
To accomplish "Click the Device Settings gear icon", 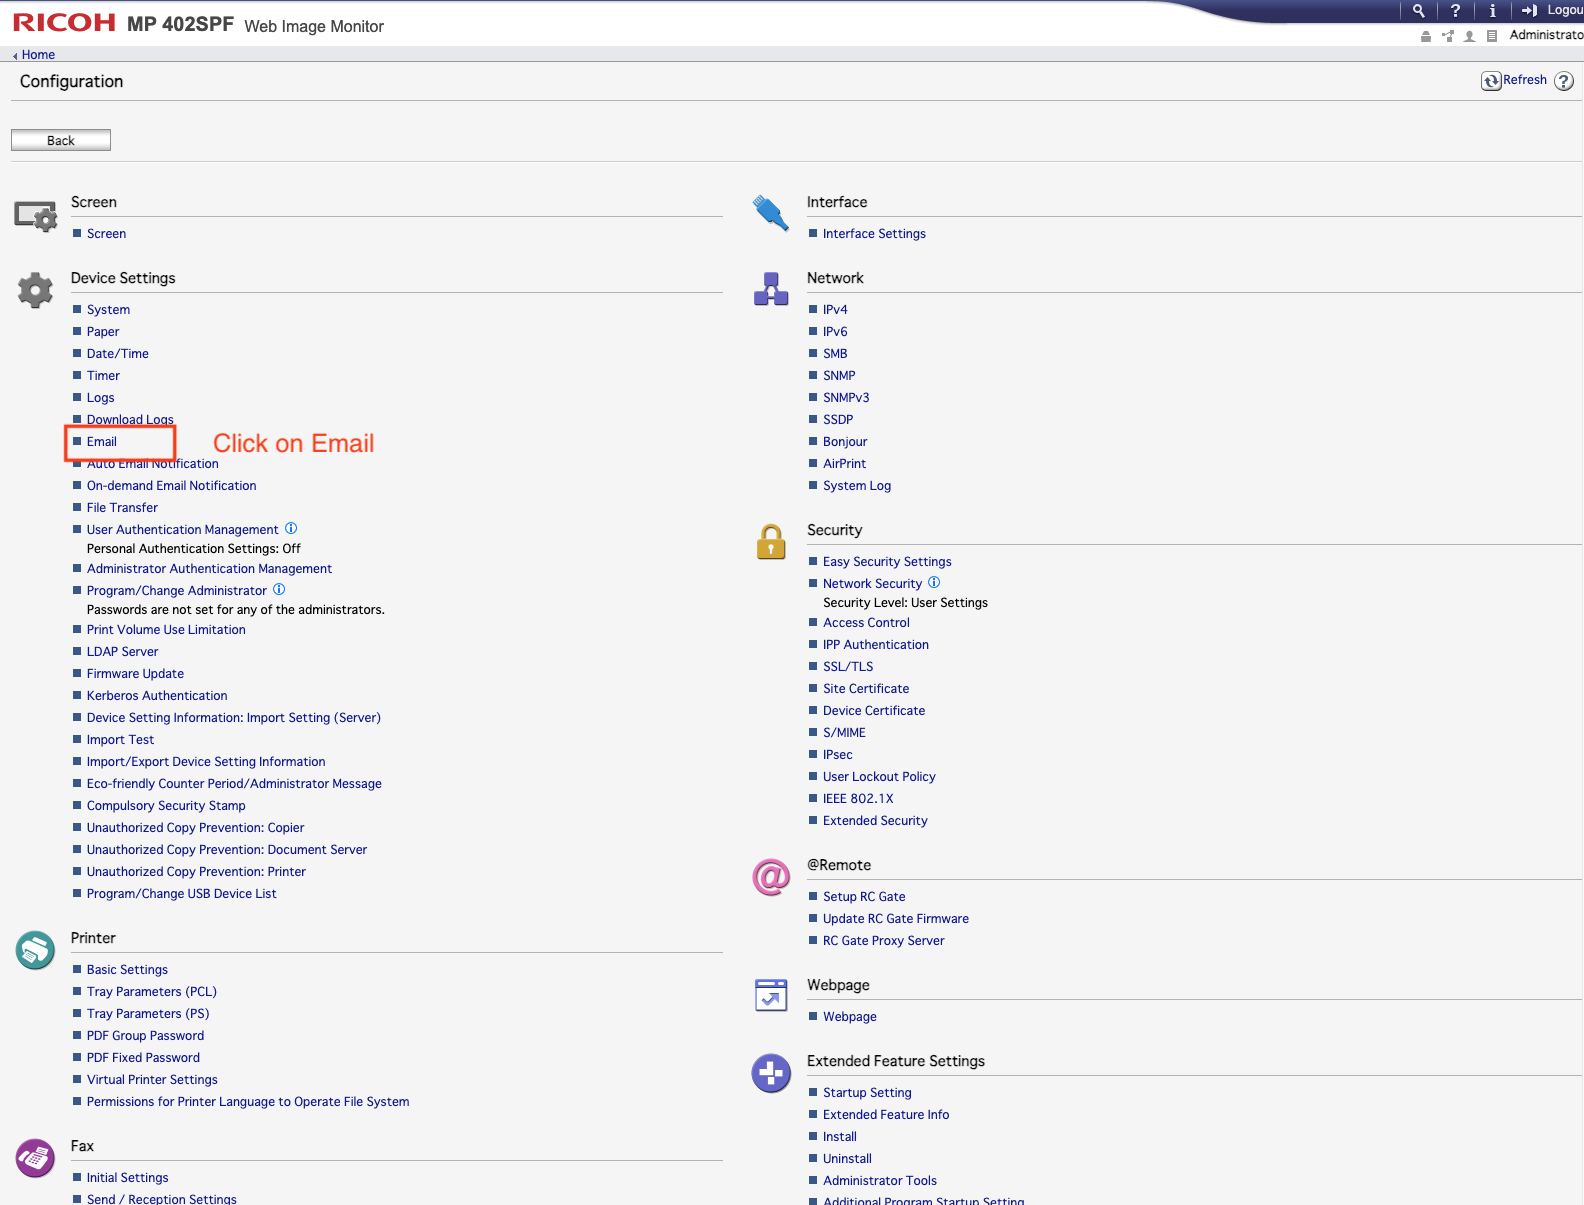I will click(35, 290).
